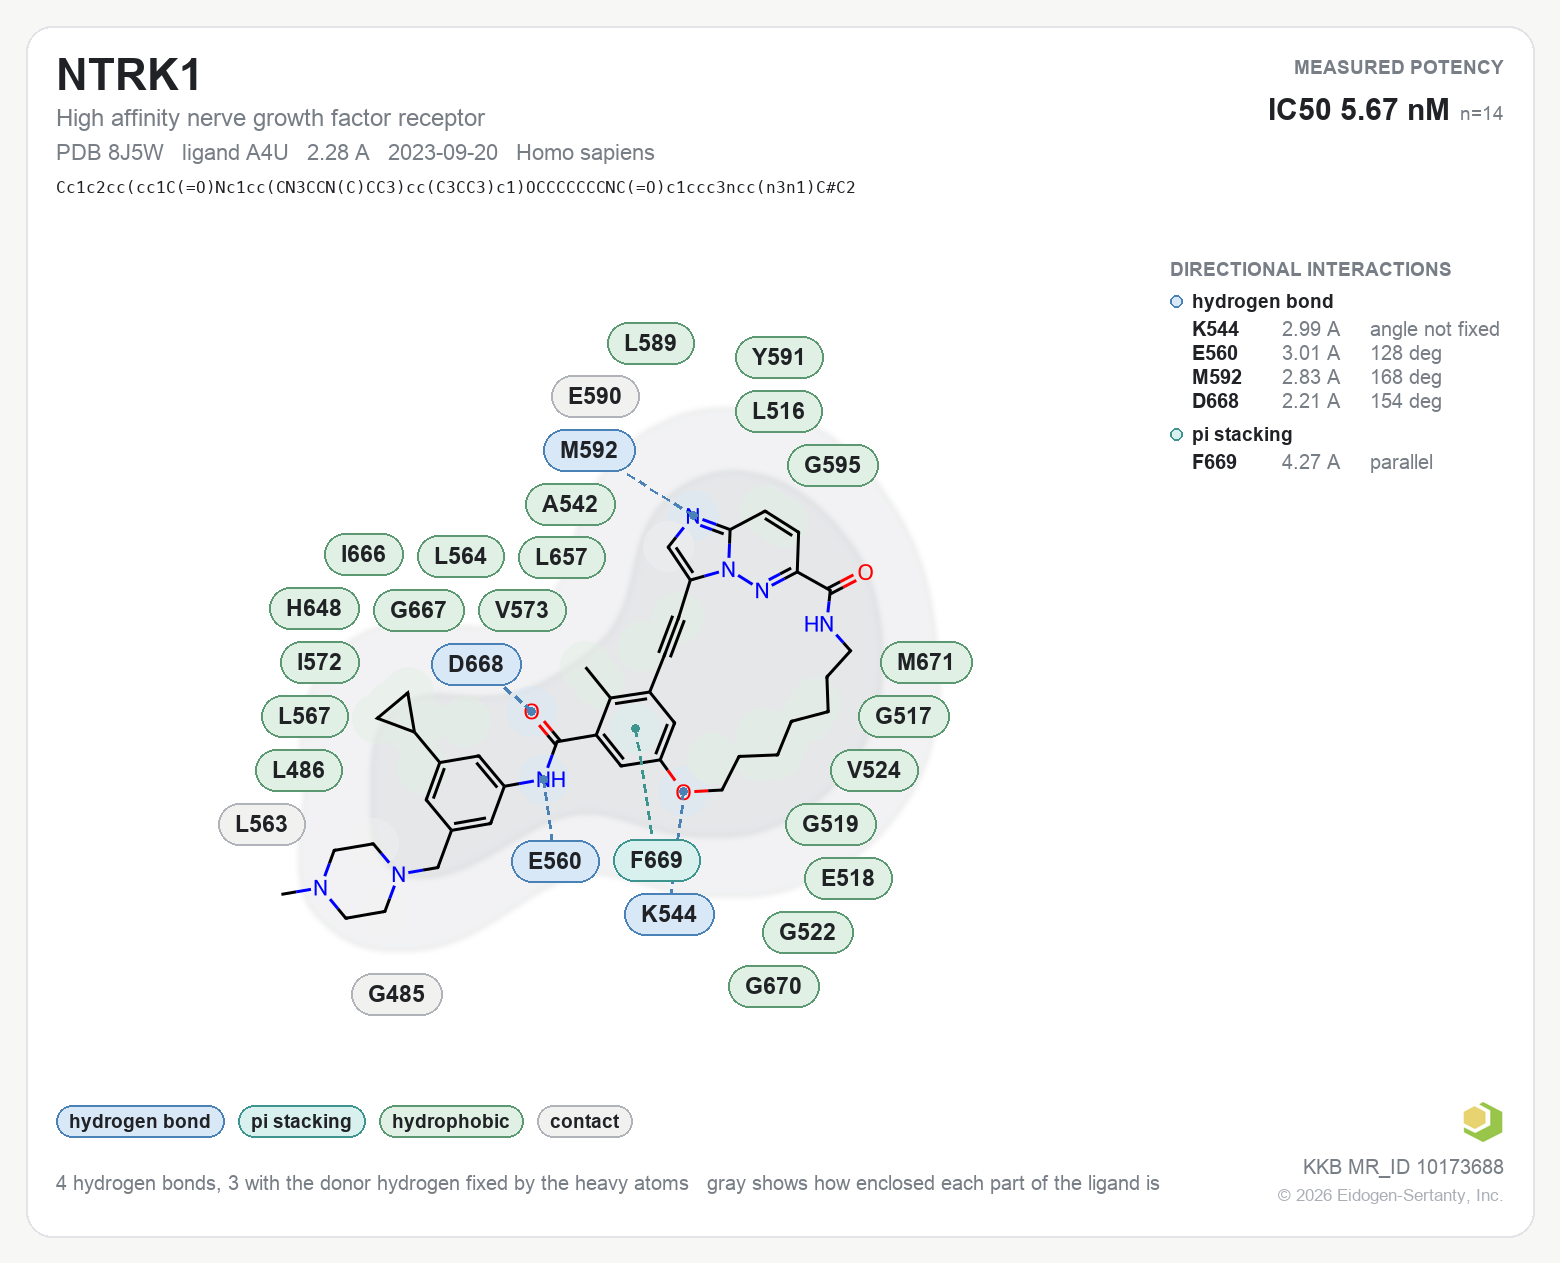
Task: Click the hydrogen bond legend marker circle
Action: coord(1176,302)
